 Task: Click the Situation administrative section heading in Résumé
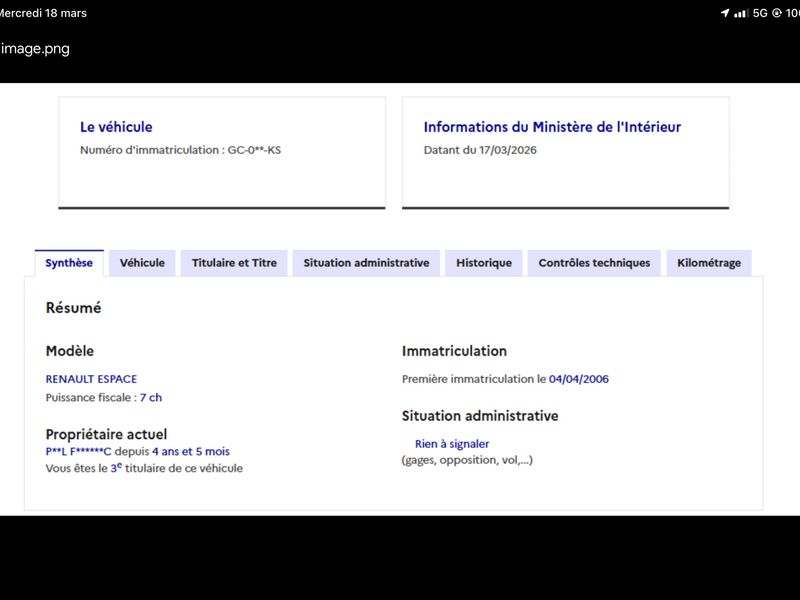coord(480,416)
